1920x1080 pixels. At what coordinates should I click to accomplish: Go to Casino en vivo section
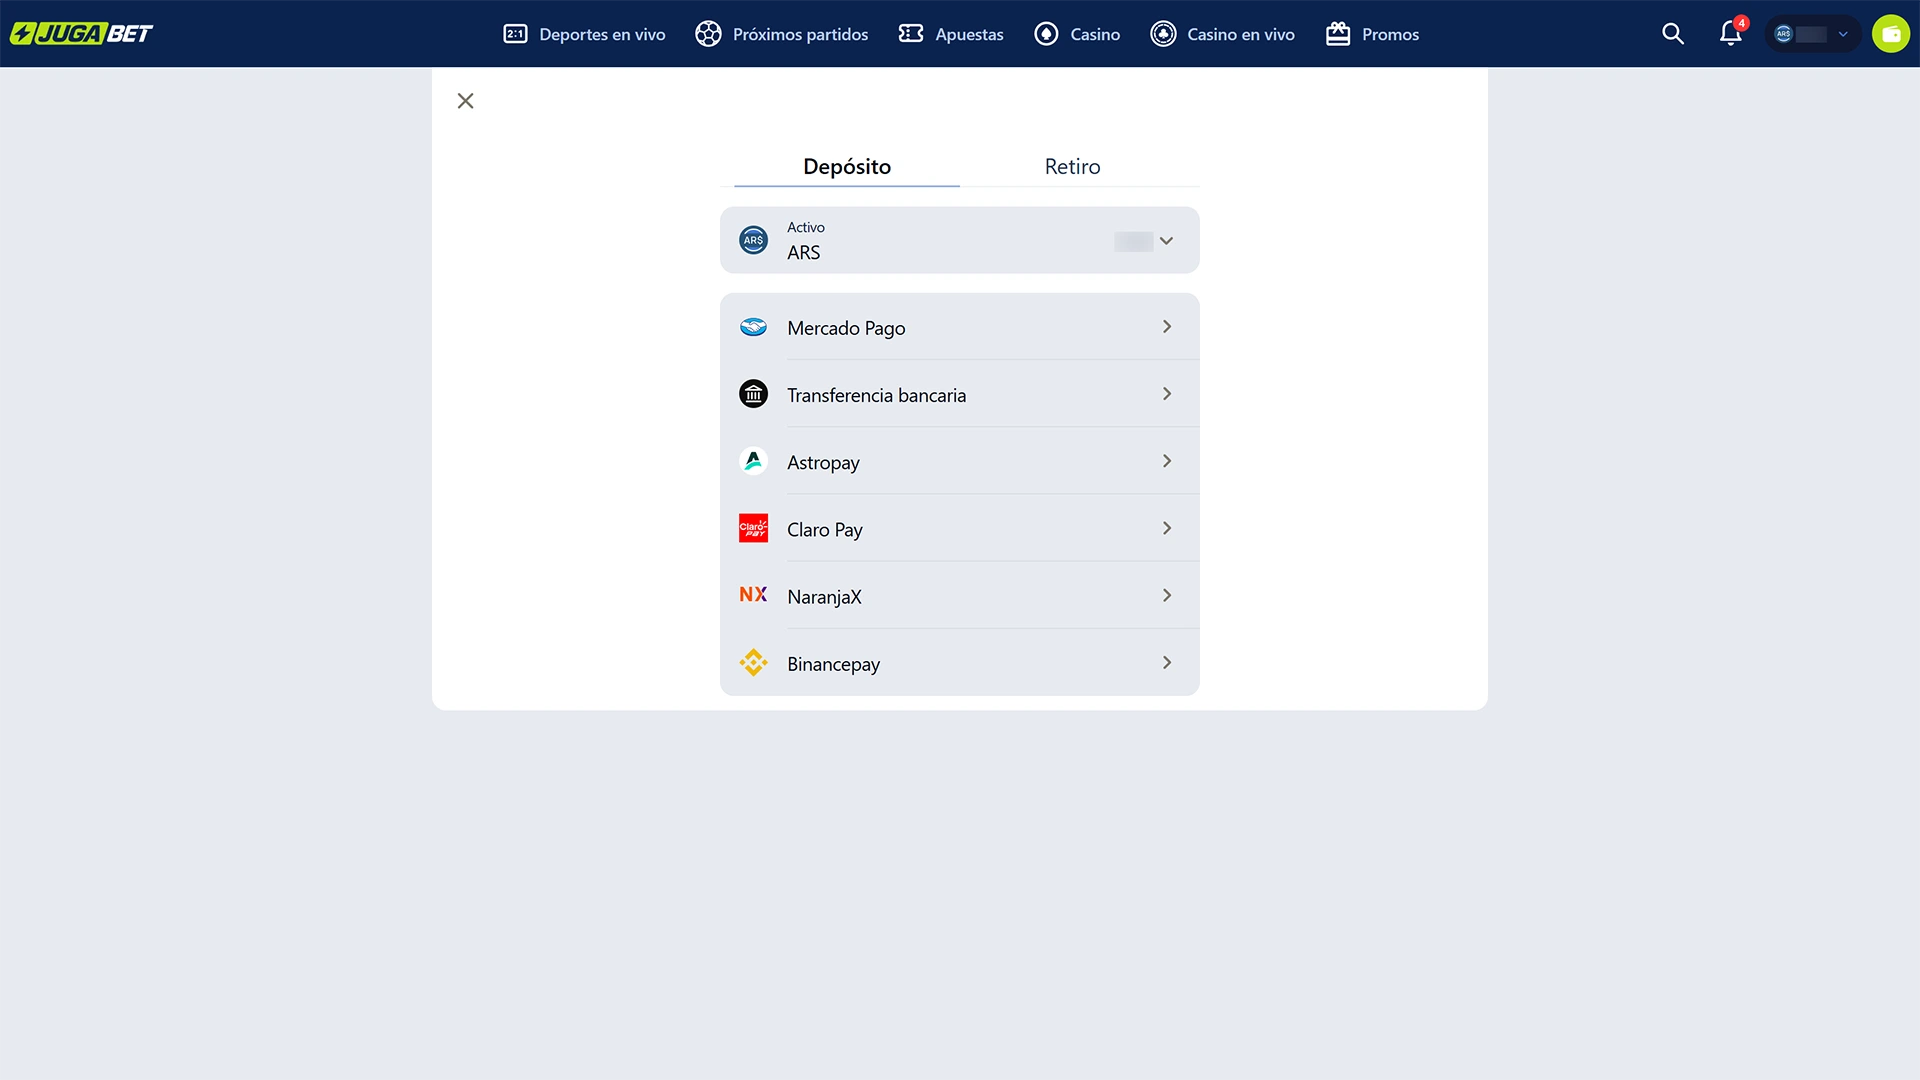(x=1222, y=34)
